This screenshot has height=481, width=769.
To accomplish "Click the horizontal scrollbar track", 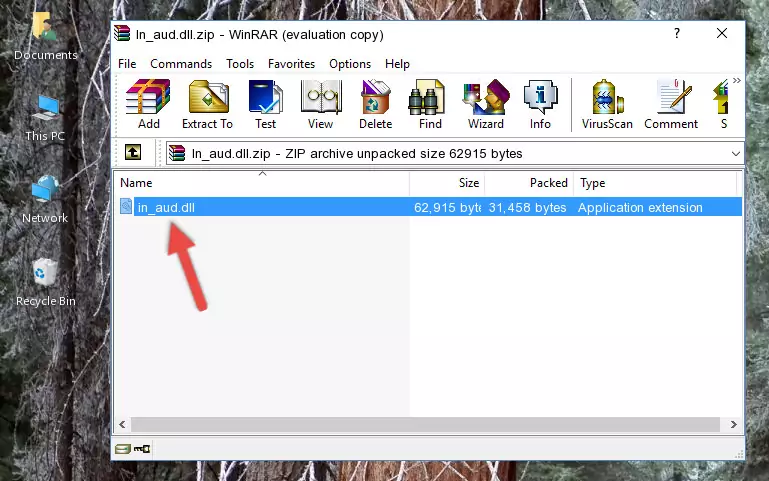I will [x=425, y=424].
